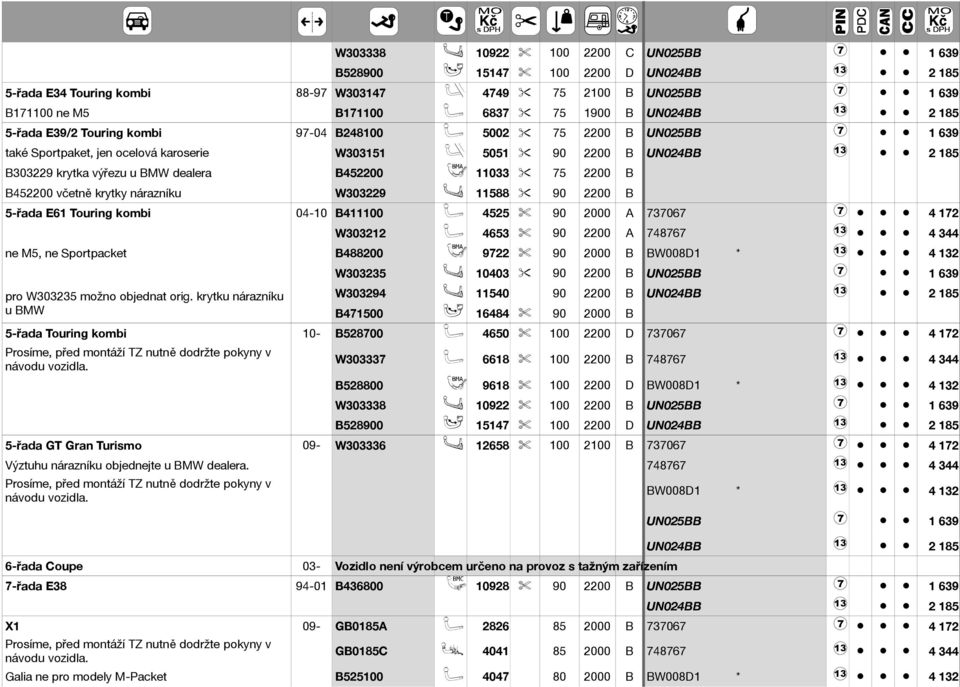Click the years cell '94-01'
Screen dimensions: 960x687
pyautogui.click(x=311, y=586)
